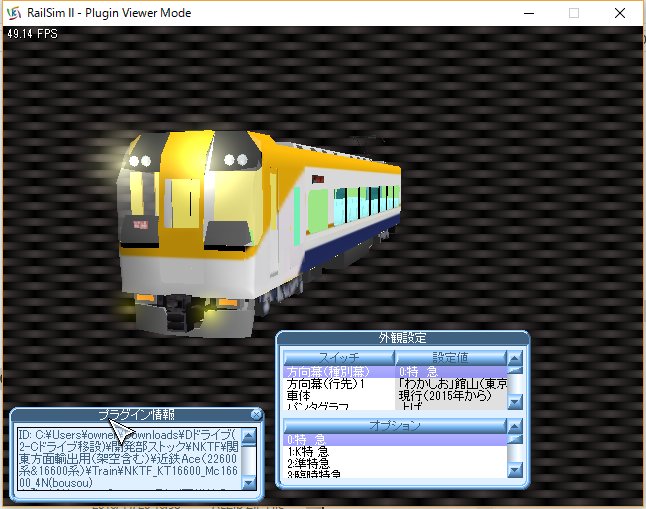Screen dimensions: 646x509
Task: Click the プラグイン情報 scroll-down arrow
Action: click(x=249, y=482)
